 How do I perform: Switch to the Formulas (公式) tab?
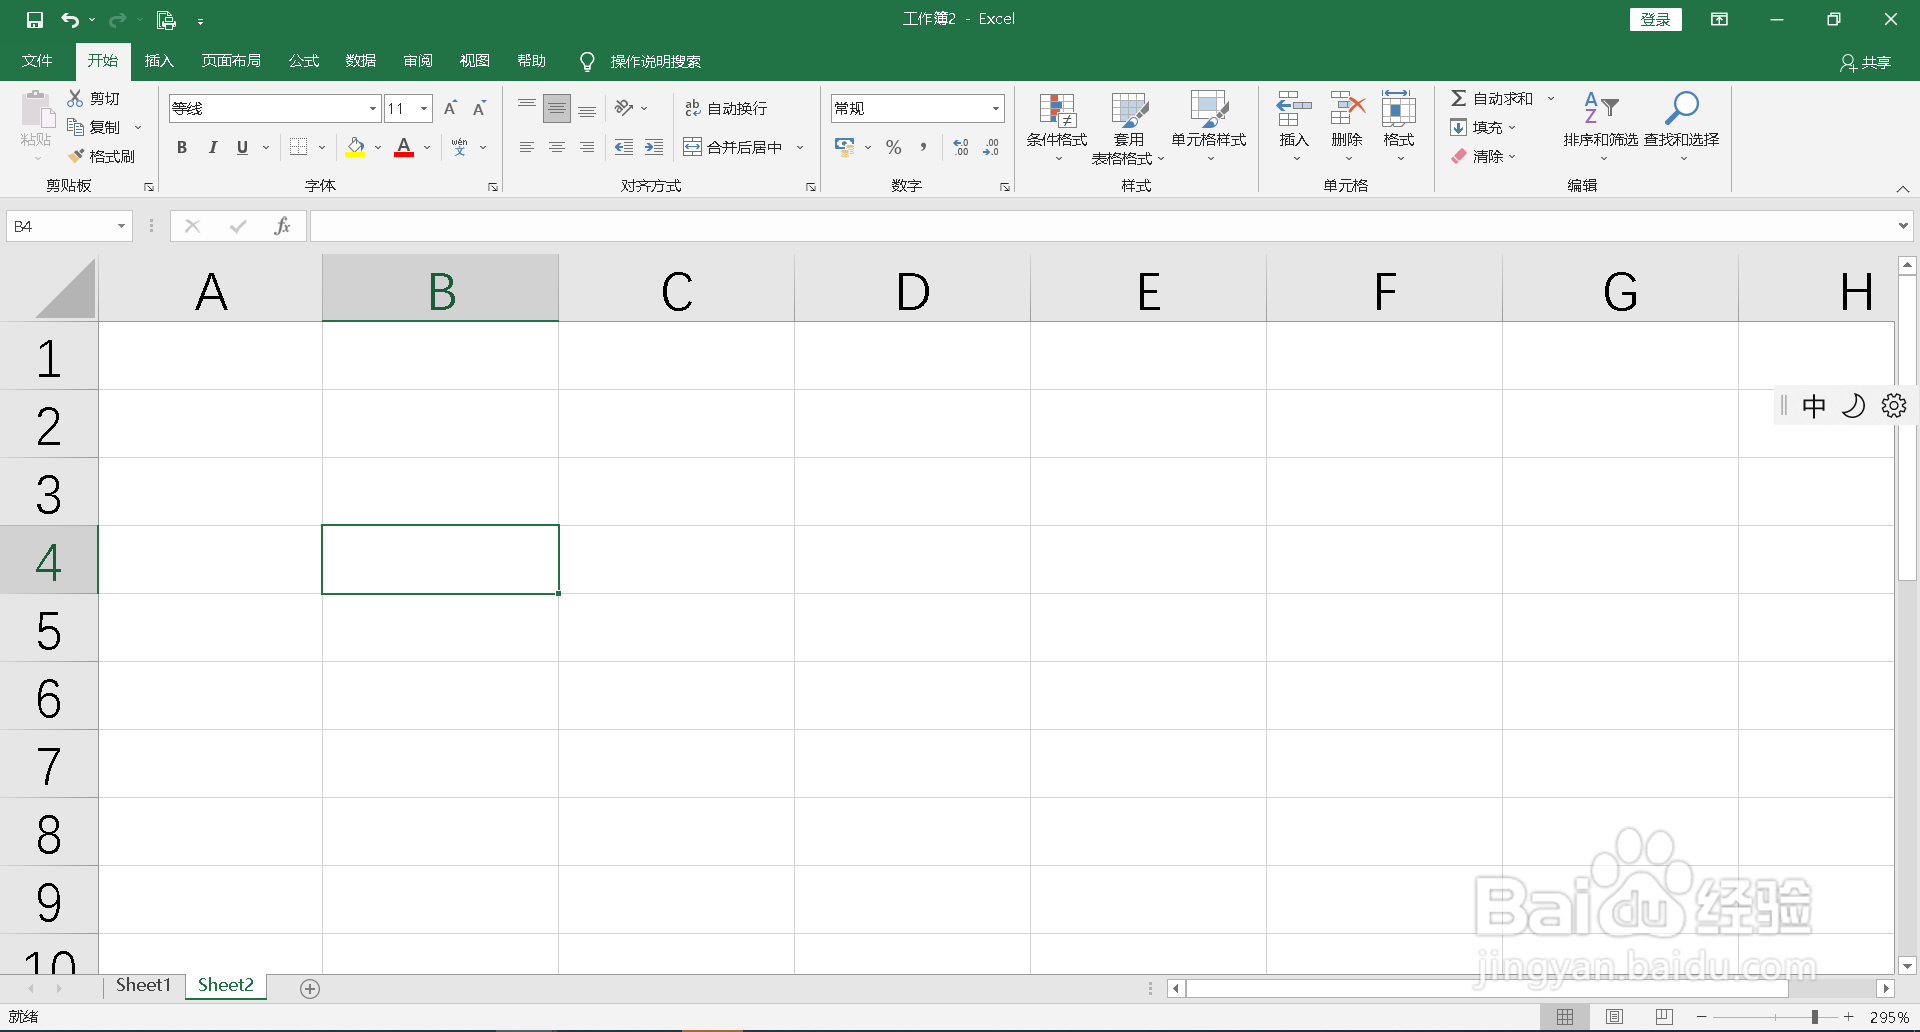(304, 61)
